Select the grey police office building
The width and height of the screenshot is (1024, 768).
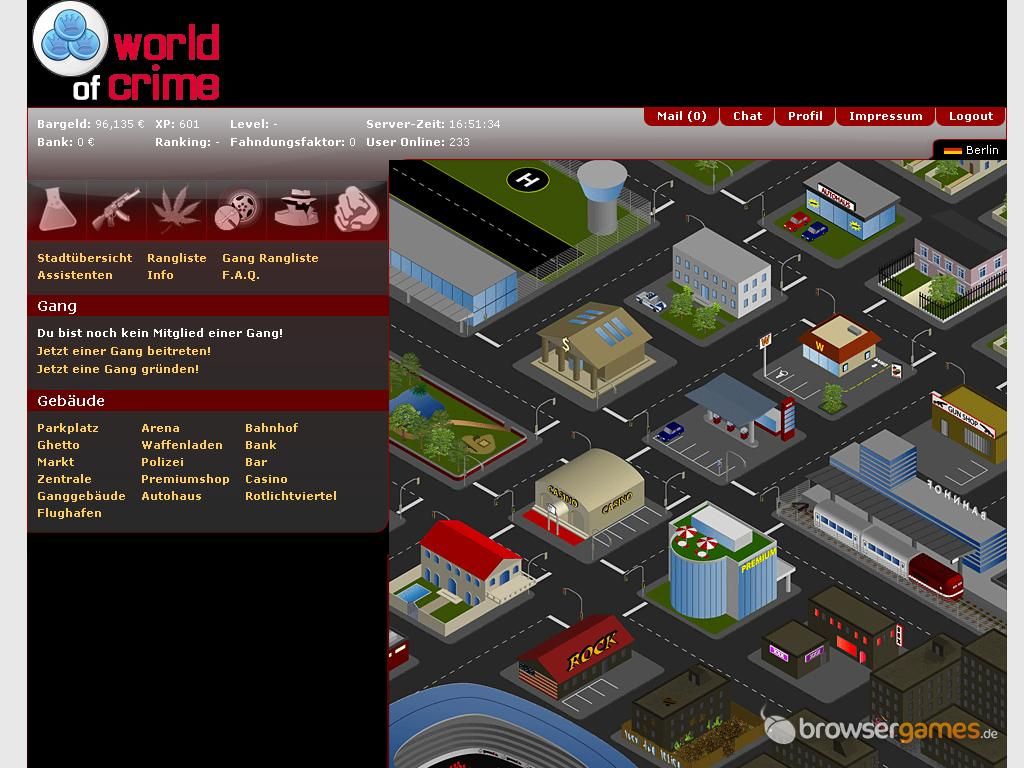[x=722, y=273]
